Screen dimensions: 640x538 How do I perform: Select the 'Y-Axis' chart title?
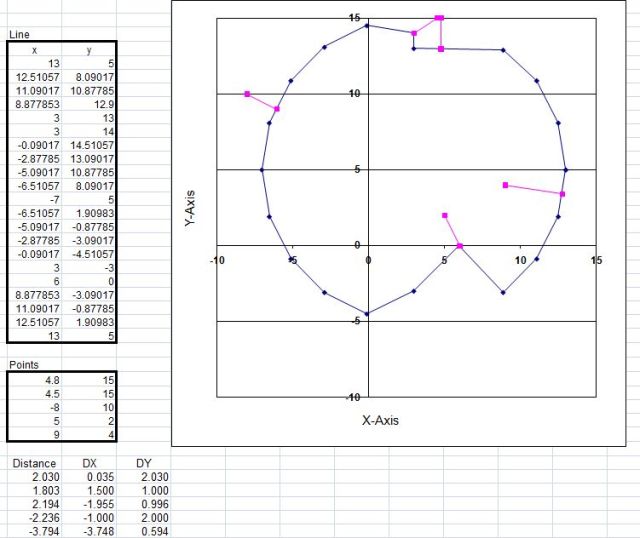190,207
